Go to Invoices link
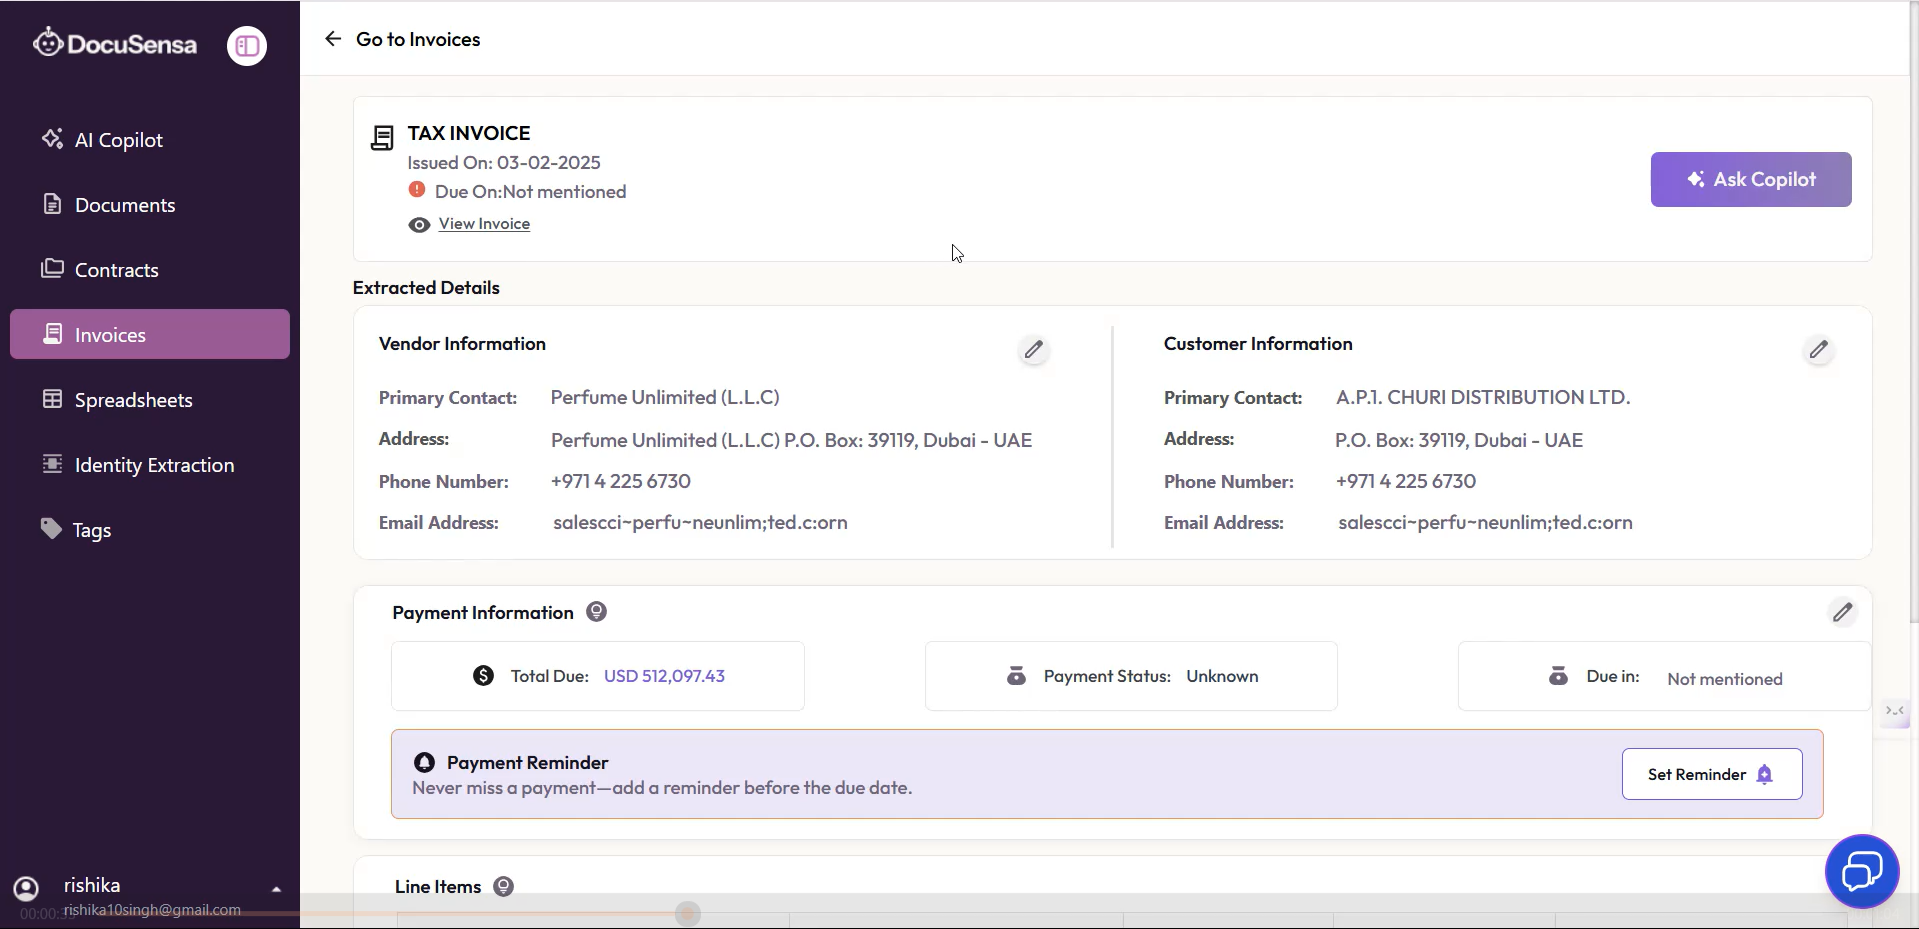This screenshot has height=929, width=1919. click(418, 39)
